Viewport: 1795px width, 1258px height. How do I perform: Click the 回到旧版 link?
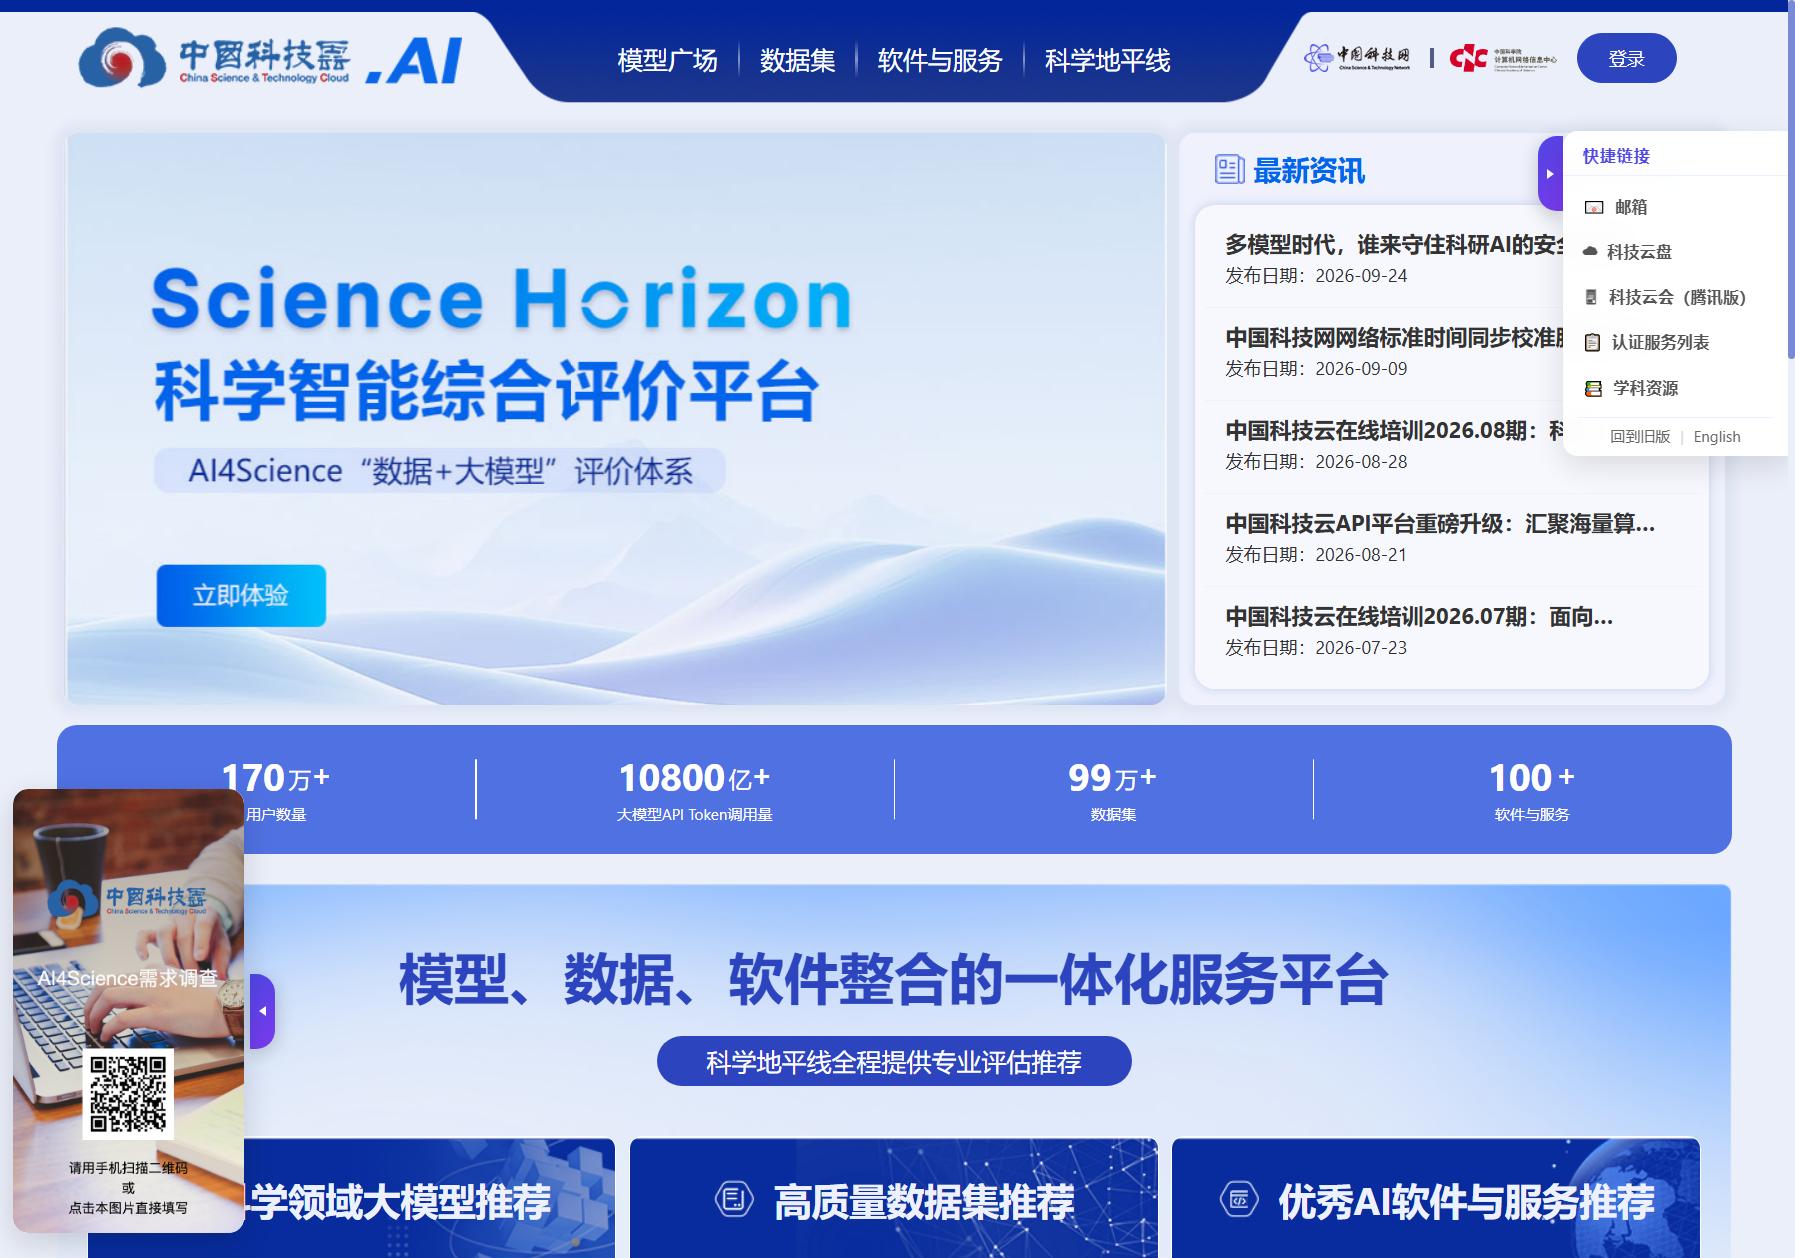tap(1640, 437)
